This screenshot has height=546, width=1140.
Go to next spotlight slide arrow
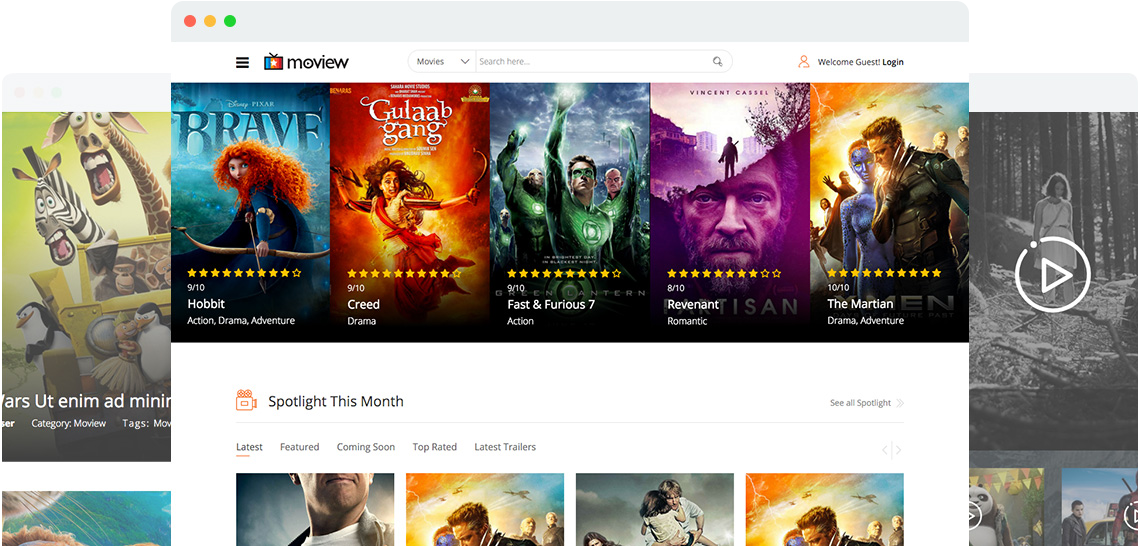tap(899, 450)
